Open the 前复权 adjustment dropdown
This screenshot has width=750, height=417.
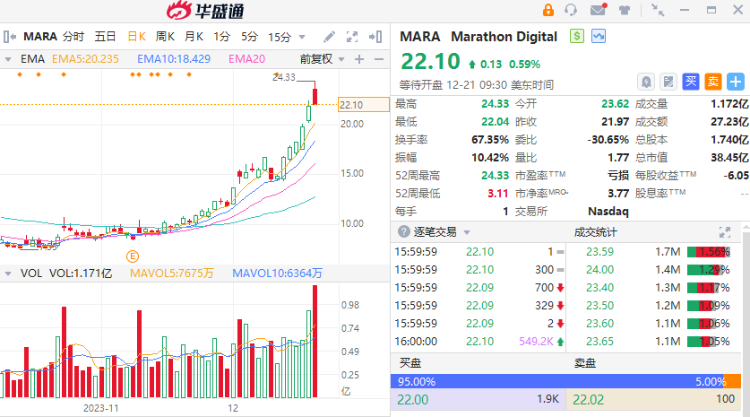[342, 59]
